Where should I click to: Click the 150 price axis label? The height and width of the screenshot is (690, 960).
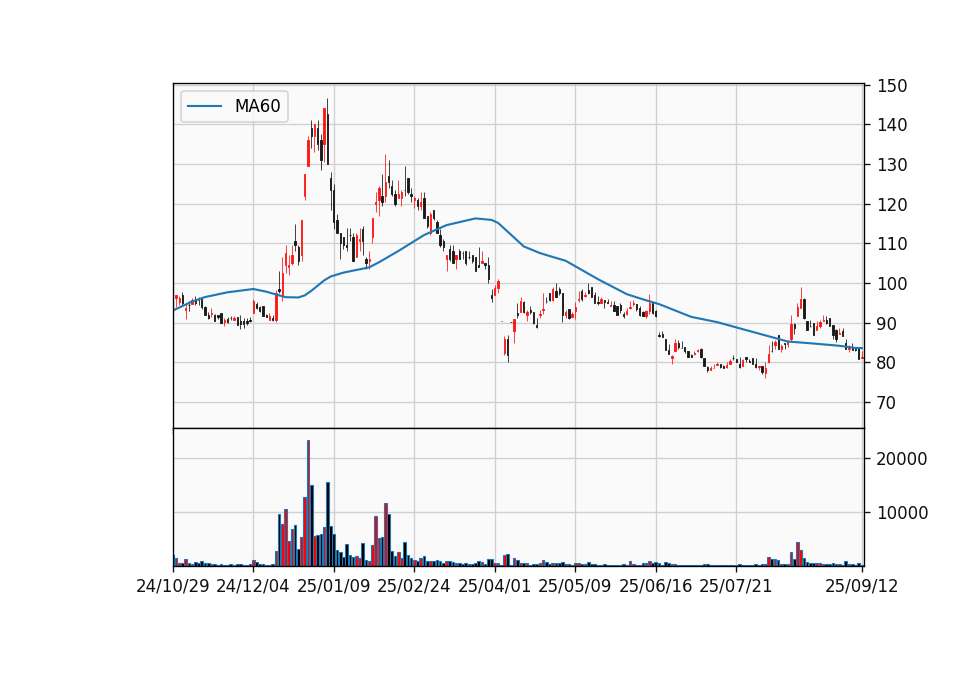point(892,86)
